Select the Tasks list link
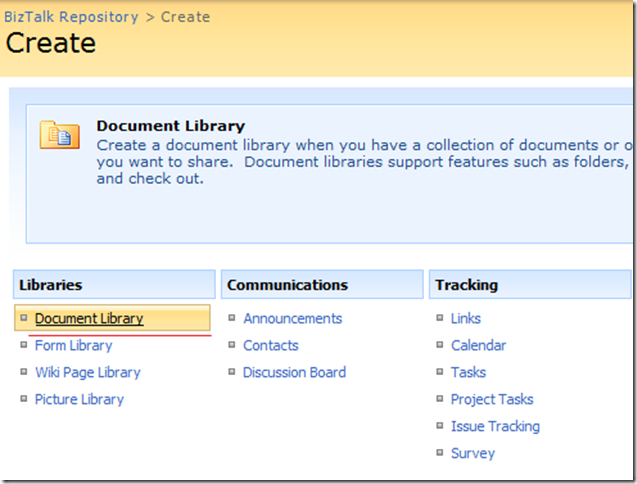 coord(468,373)
